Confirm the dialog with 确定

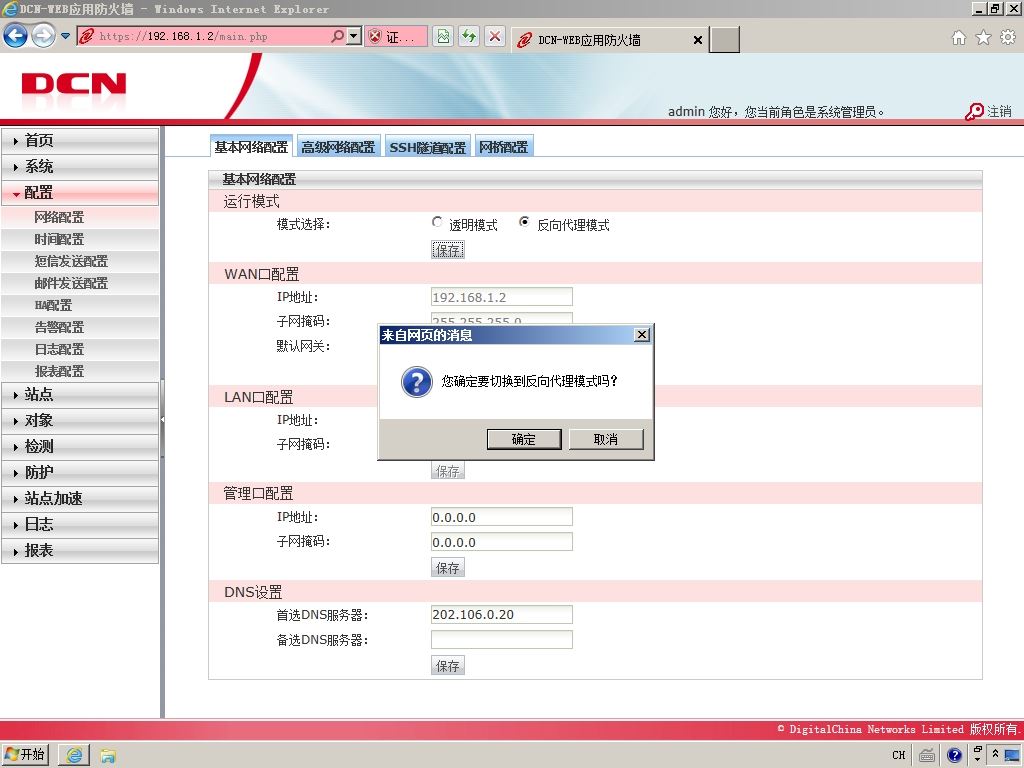tap(524, 439)
